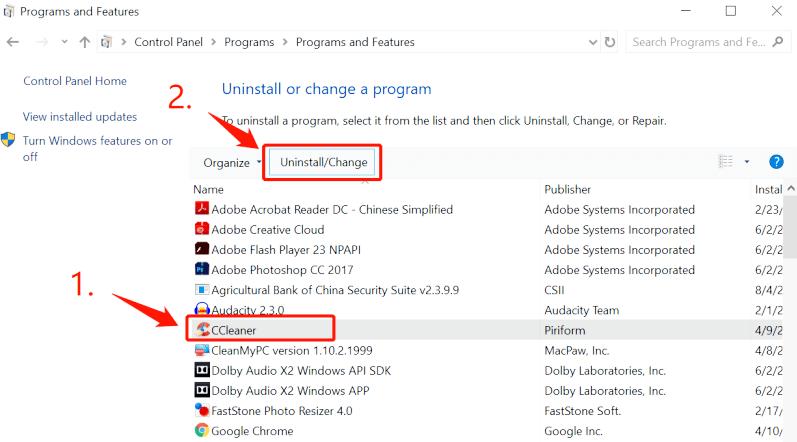Click the refresh button beside address bar
This screenshot has width=797, height=442.
click(x=611, y=42)
